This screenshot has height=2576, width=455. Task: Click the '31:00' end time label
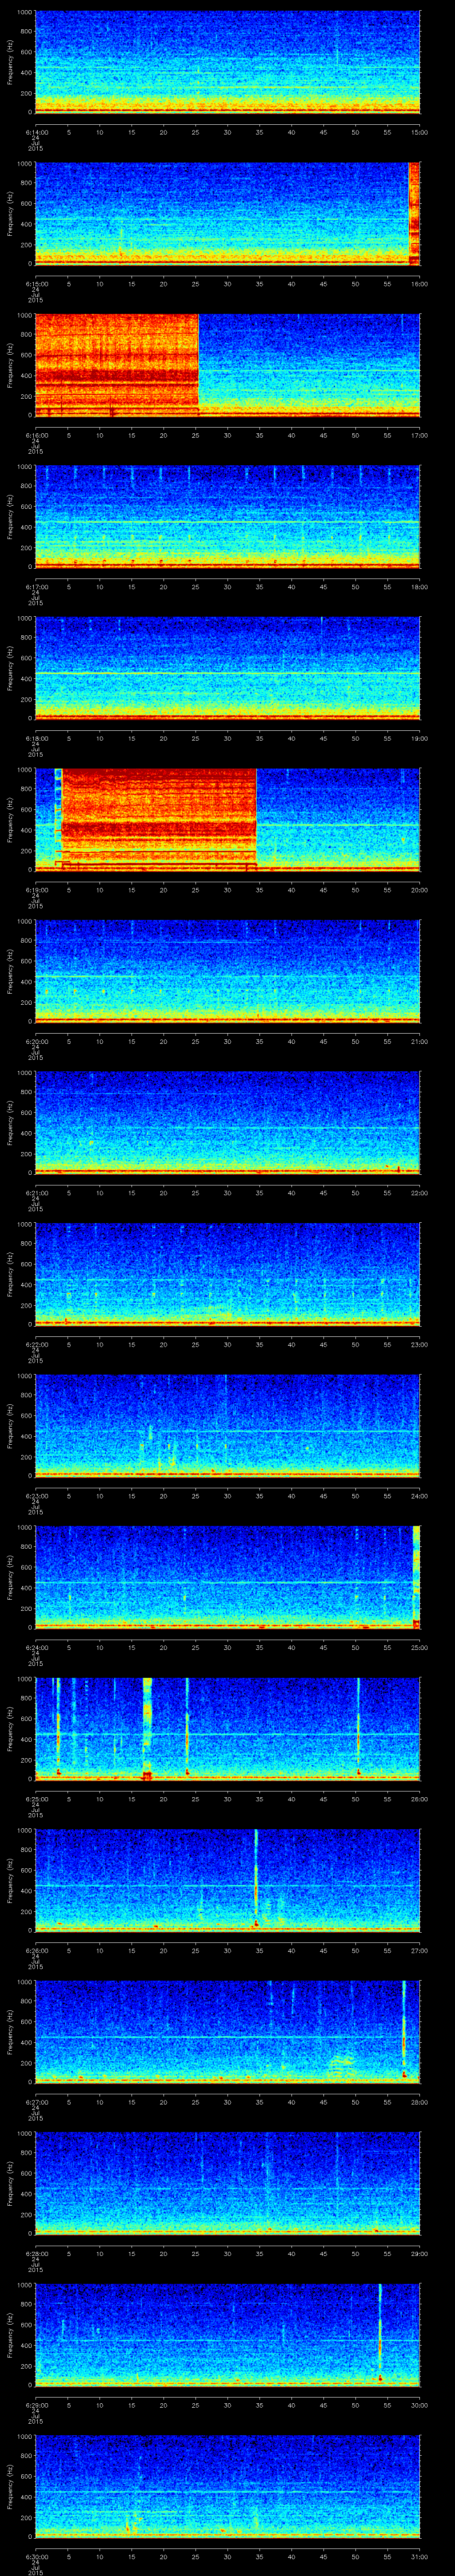(420, 2556)
